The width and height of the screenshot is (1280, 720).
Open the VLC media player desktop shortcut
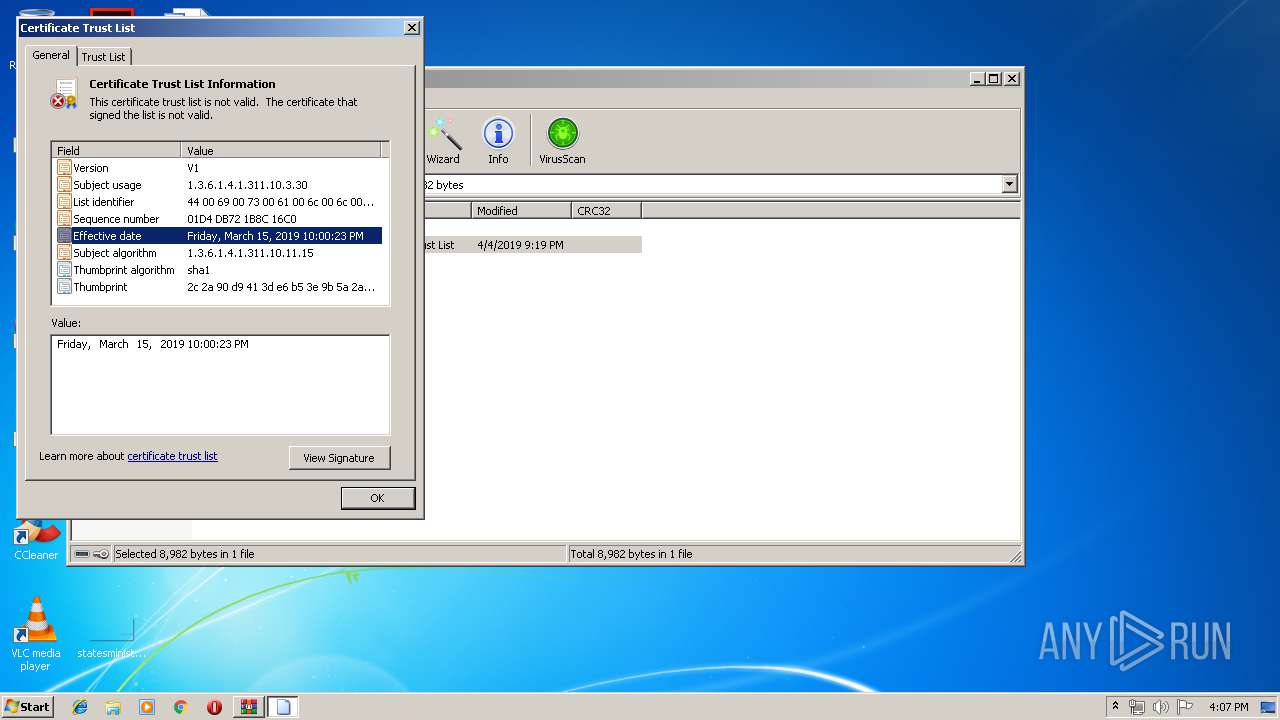click(x=36, y=634)
